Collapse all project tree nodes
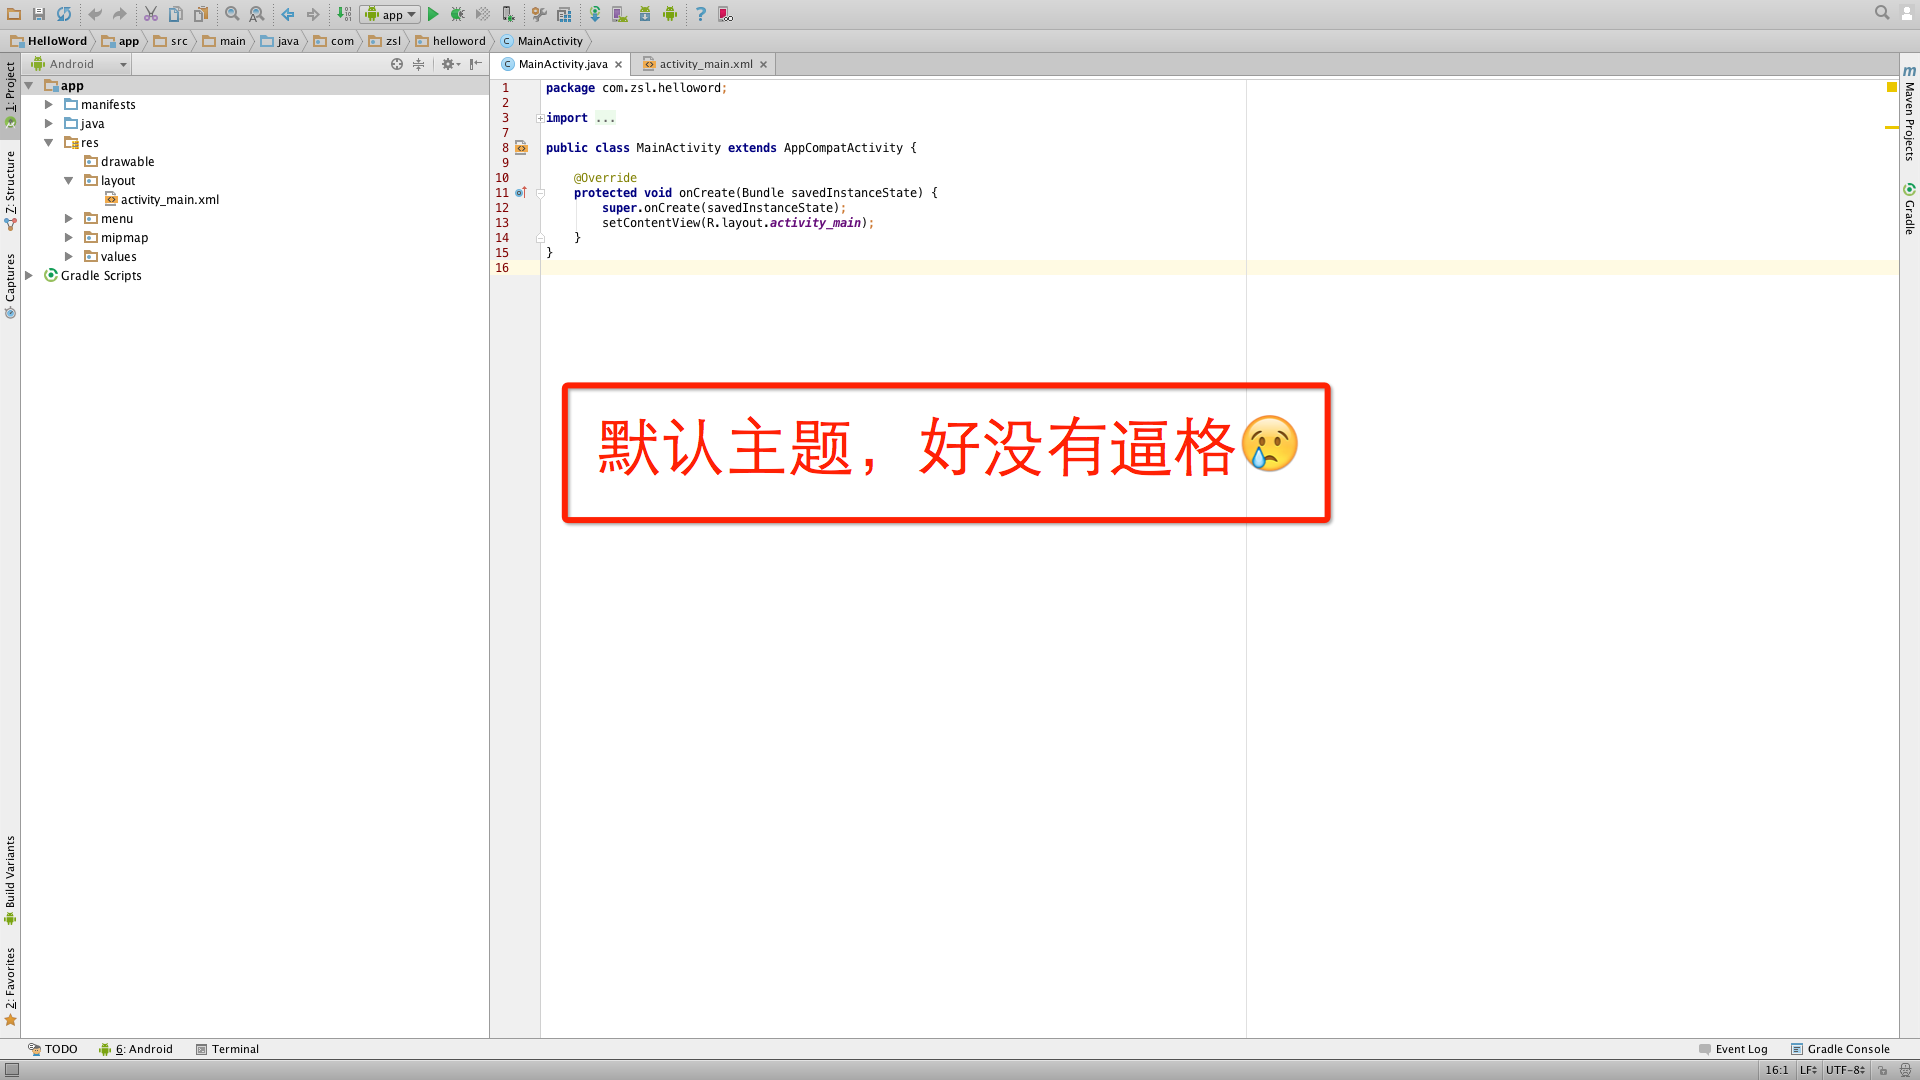 point(419,64)
